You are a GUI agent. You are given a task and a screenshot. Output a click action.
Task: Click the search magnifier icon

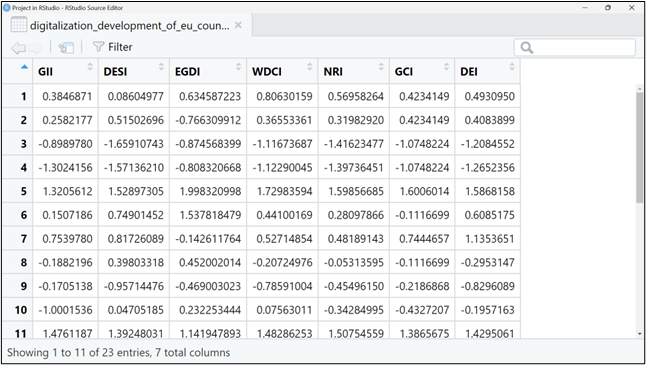tap(527, 48)
